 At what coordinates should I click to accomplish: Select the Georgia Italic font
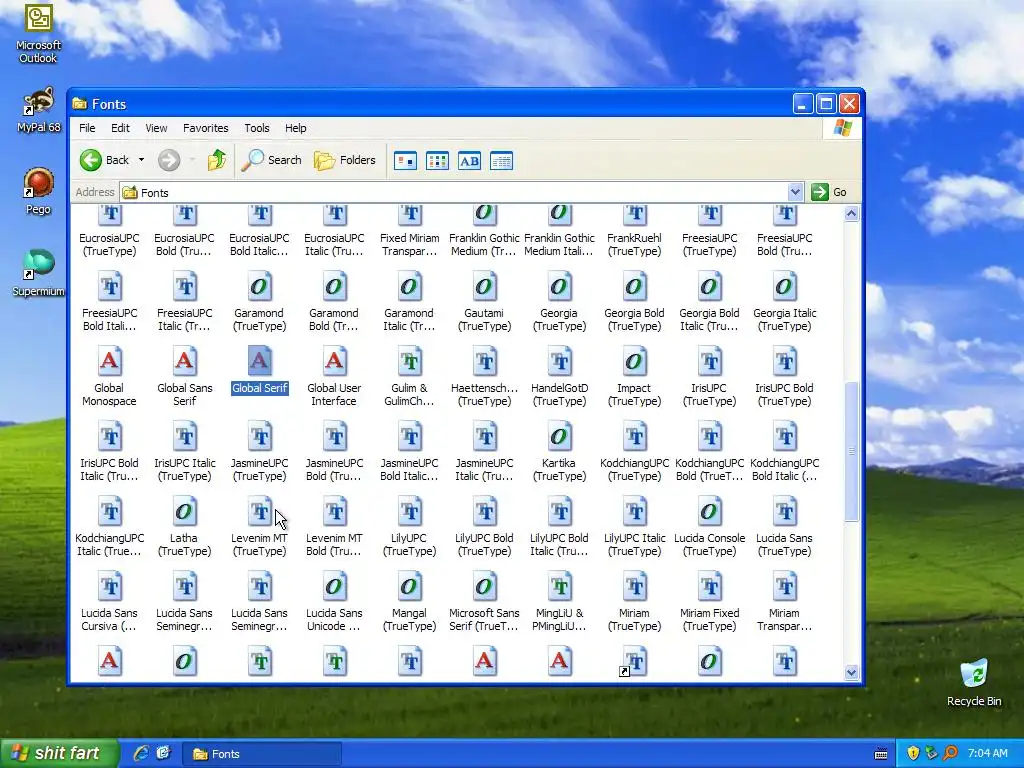click(x=784, y=301)
